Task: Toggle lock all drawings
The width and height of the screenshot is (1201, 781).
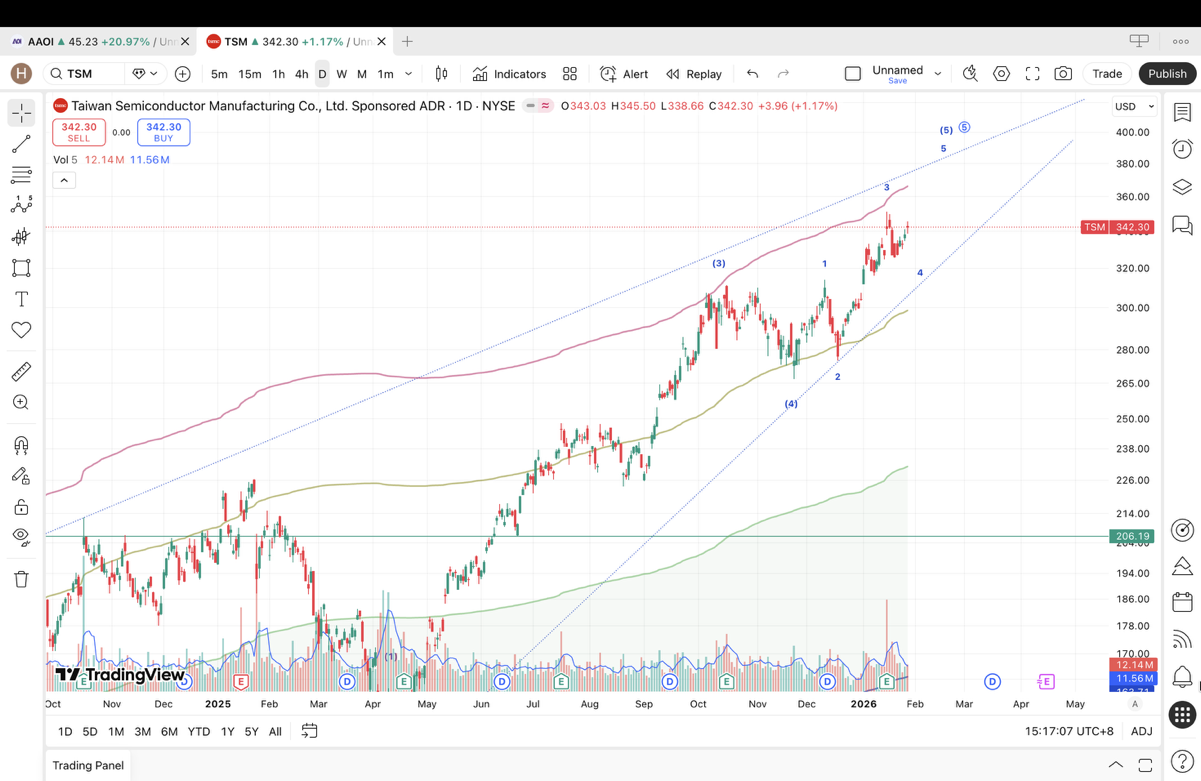Action: 21,507
